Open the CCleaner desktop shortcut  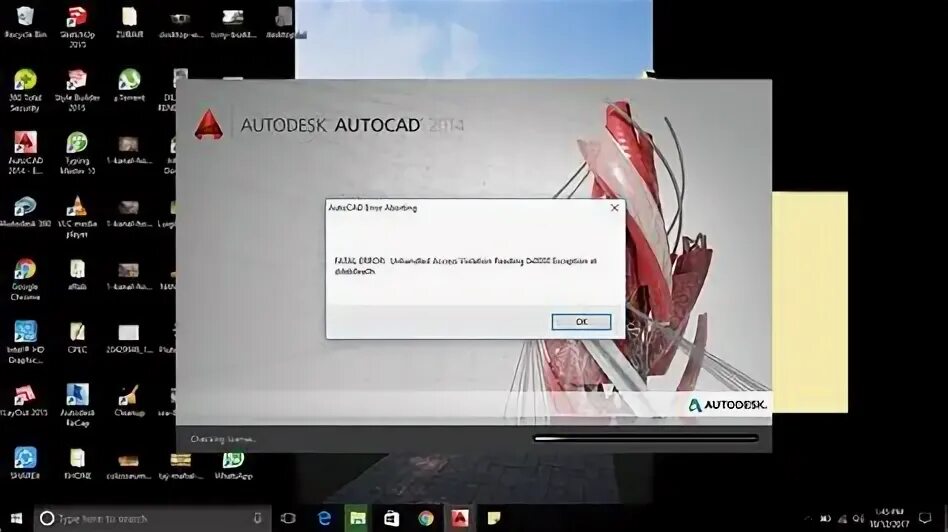pos(129,400)
